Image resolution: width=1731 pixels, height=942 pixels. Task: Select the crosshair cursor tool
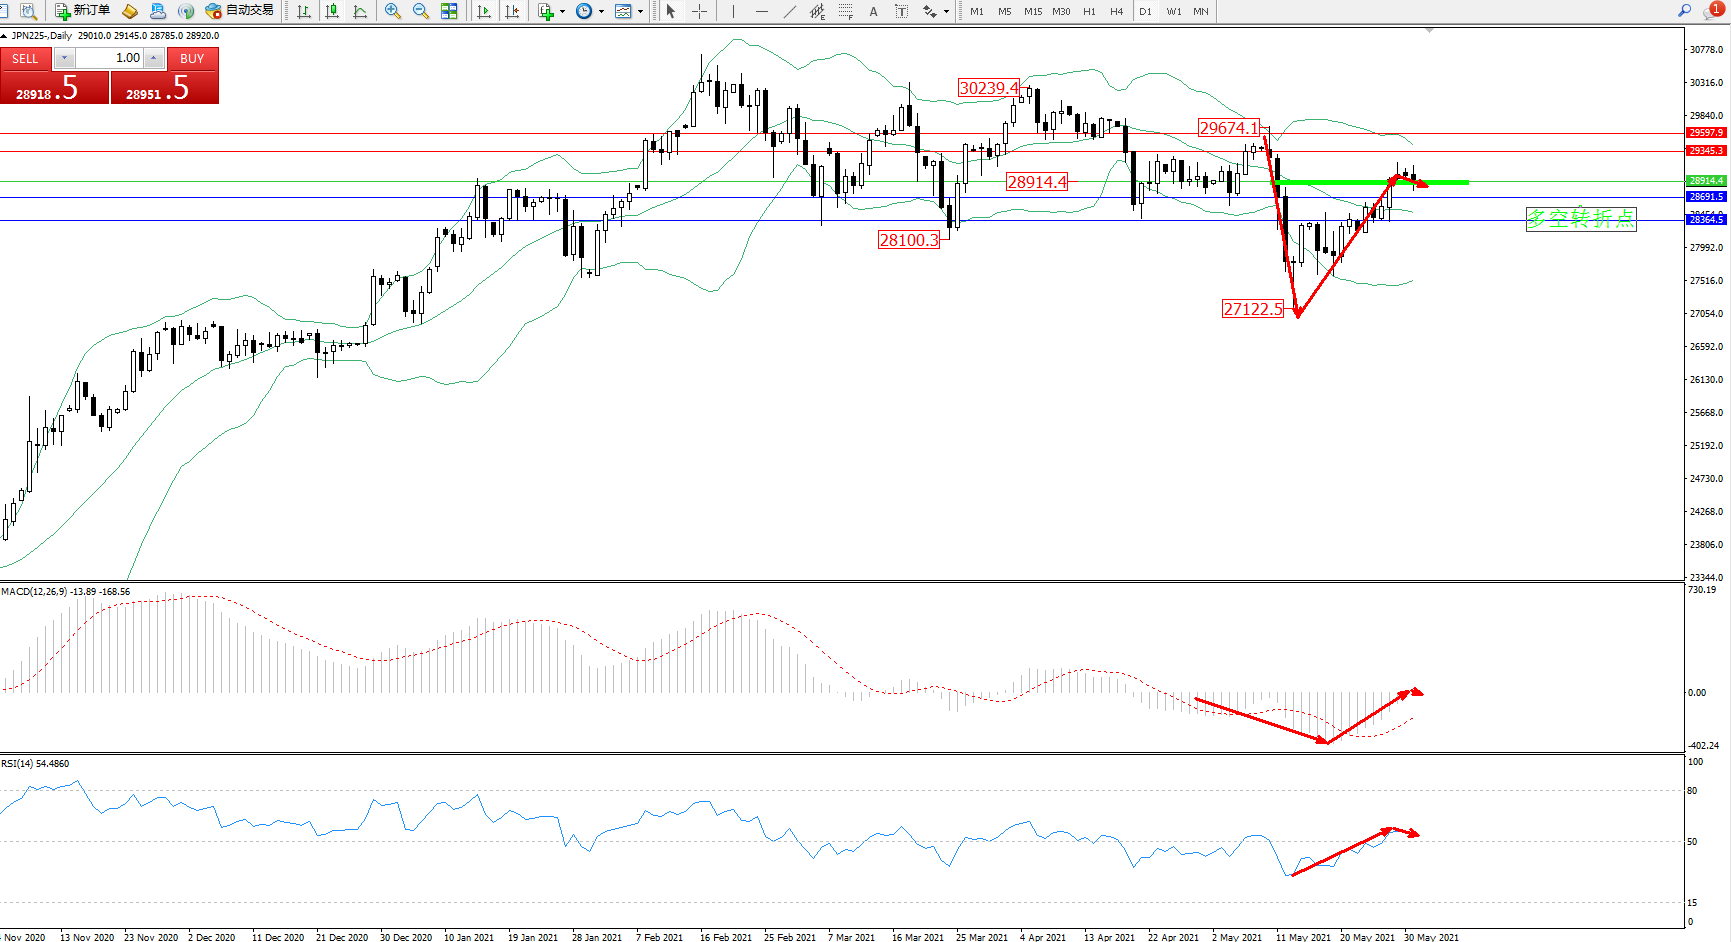(700, 11)
